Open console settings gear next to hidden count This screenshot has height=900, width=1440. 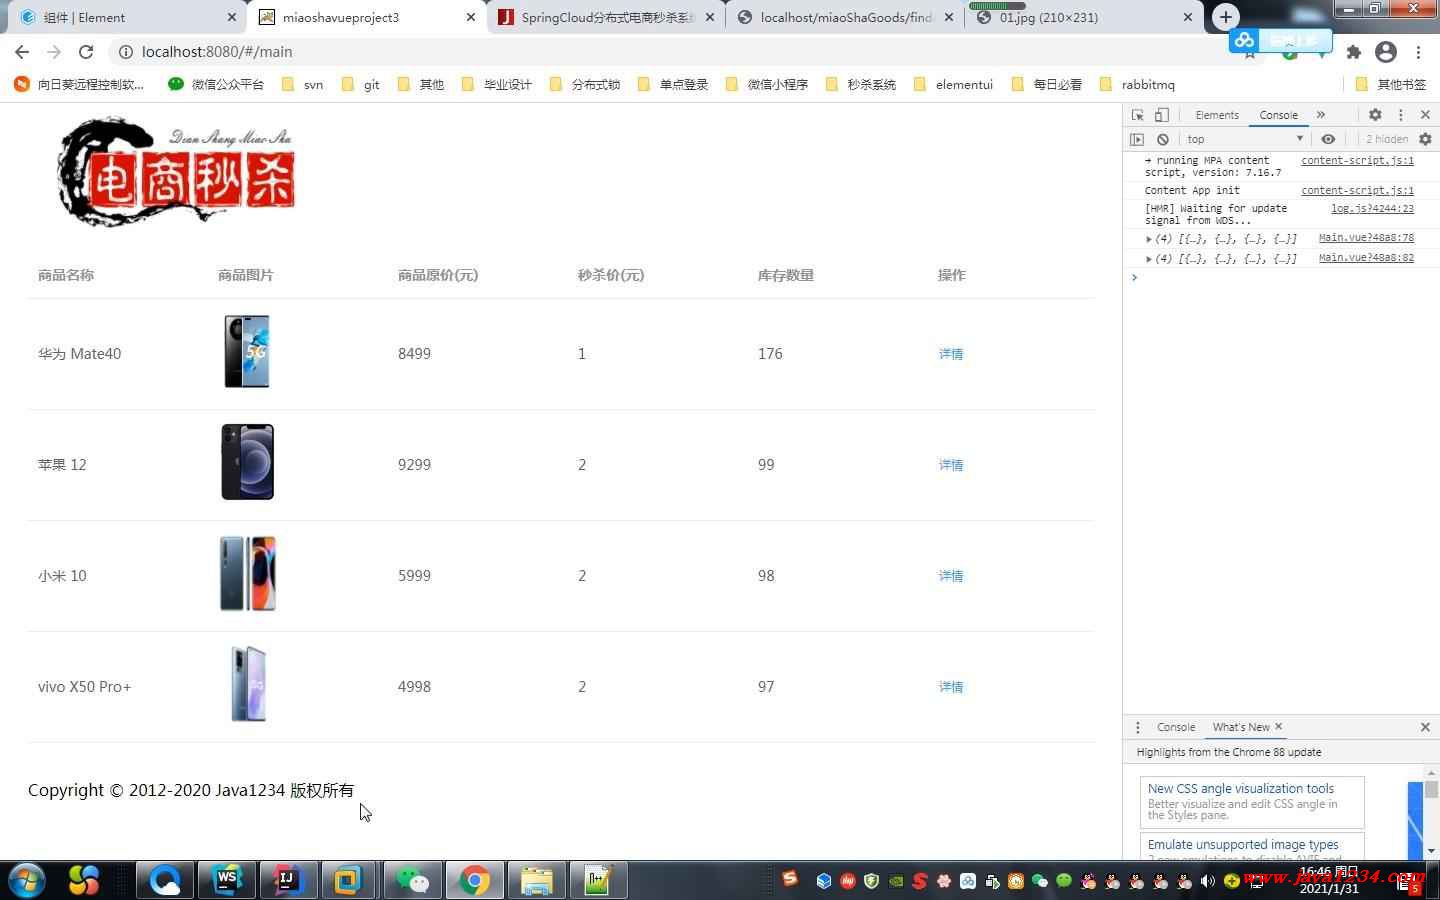[1425, 139]
